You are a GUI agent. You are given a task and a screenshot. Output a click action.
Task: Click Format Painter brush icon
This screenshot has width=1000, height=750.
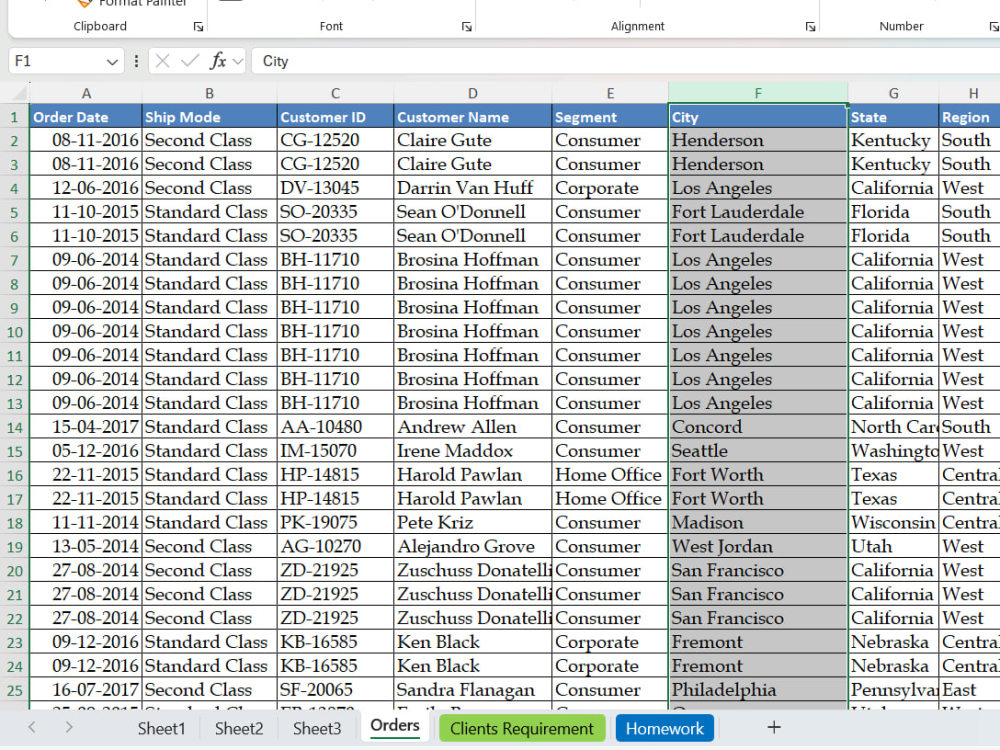85,3
